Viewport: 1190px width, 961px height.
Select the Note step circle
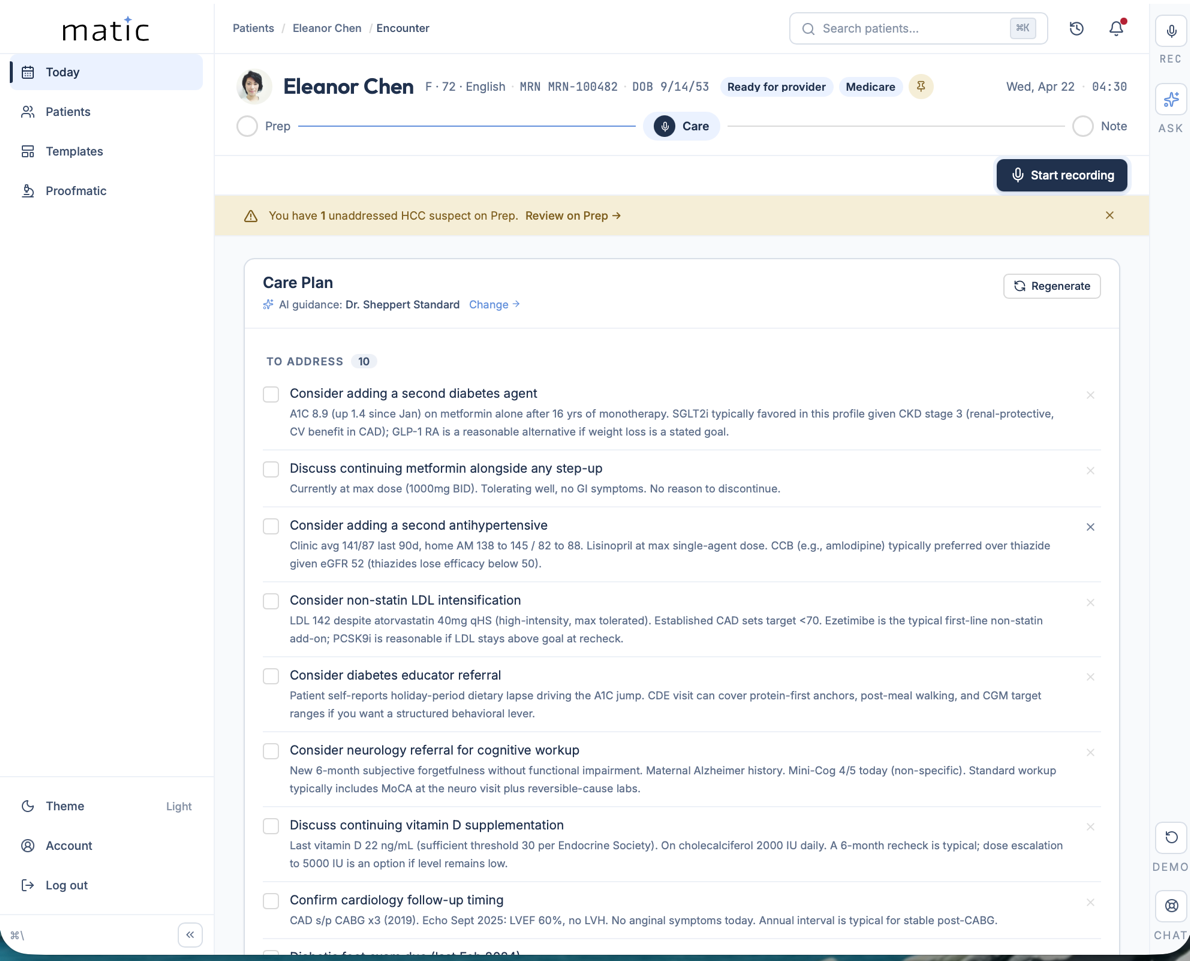(1083, 126)
